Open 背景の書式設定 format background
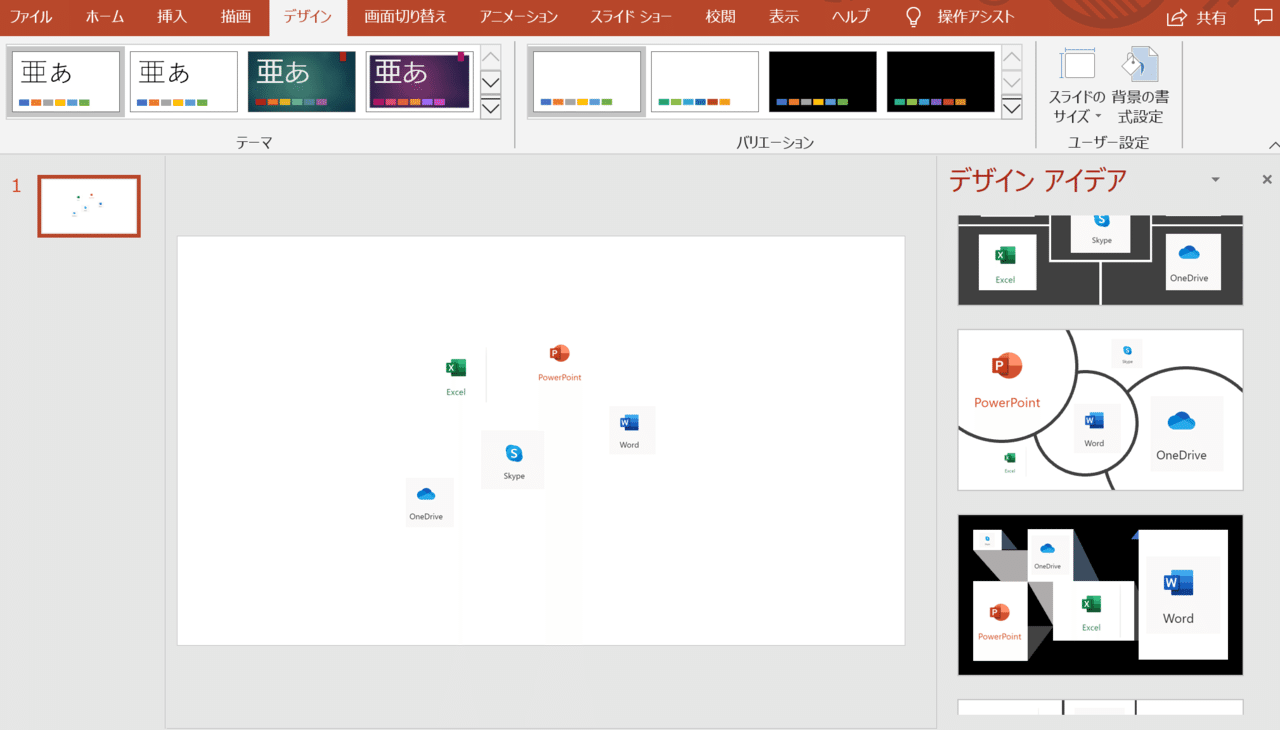The height and width of the screenshot is (730, 1280). 1140,86
